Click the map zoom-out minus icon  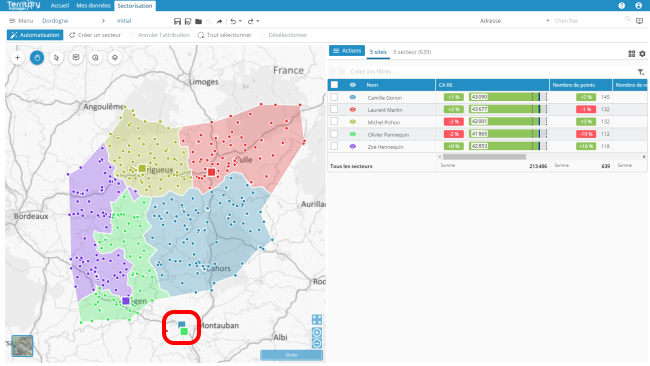[317, 343]
